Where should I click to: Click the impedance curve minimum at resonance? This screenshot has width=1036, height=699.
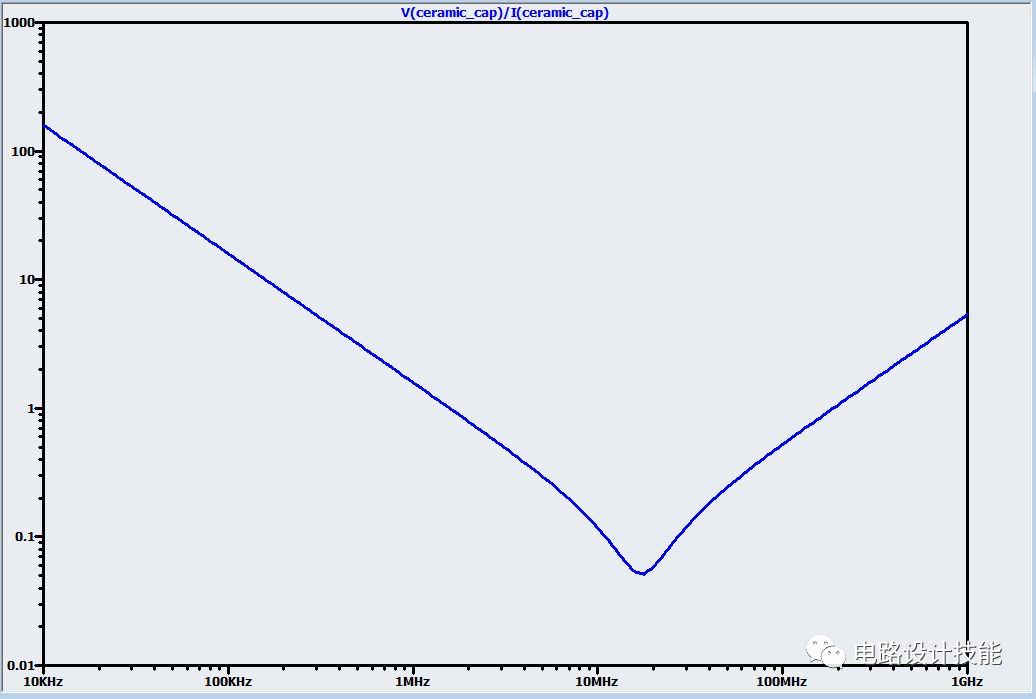642,572
